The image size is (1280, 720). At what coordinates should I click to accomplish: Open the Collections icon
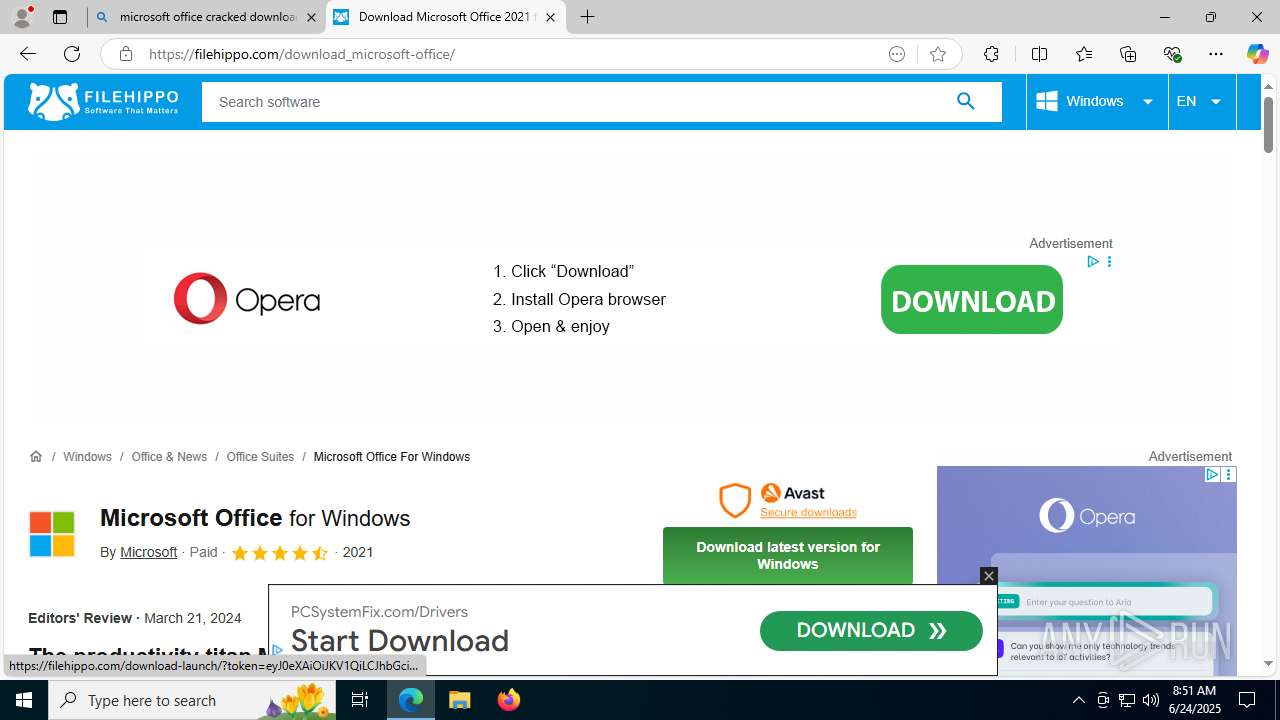click(x=1128, y=54)
